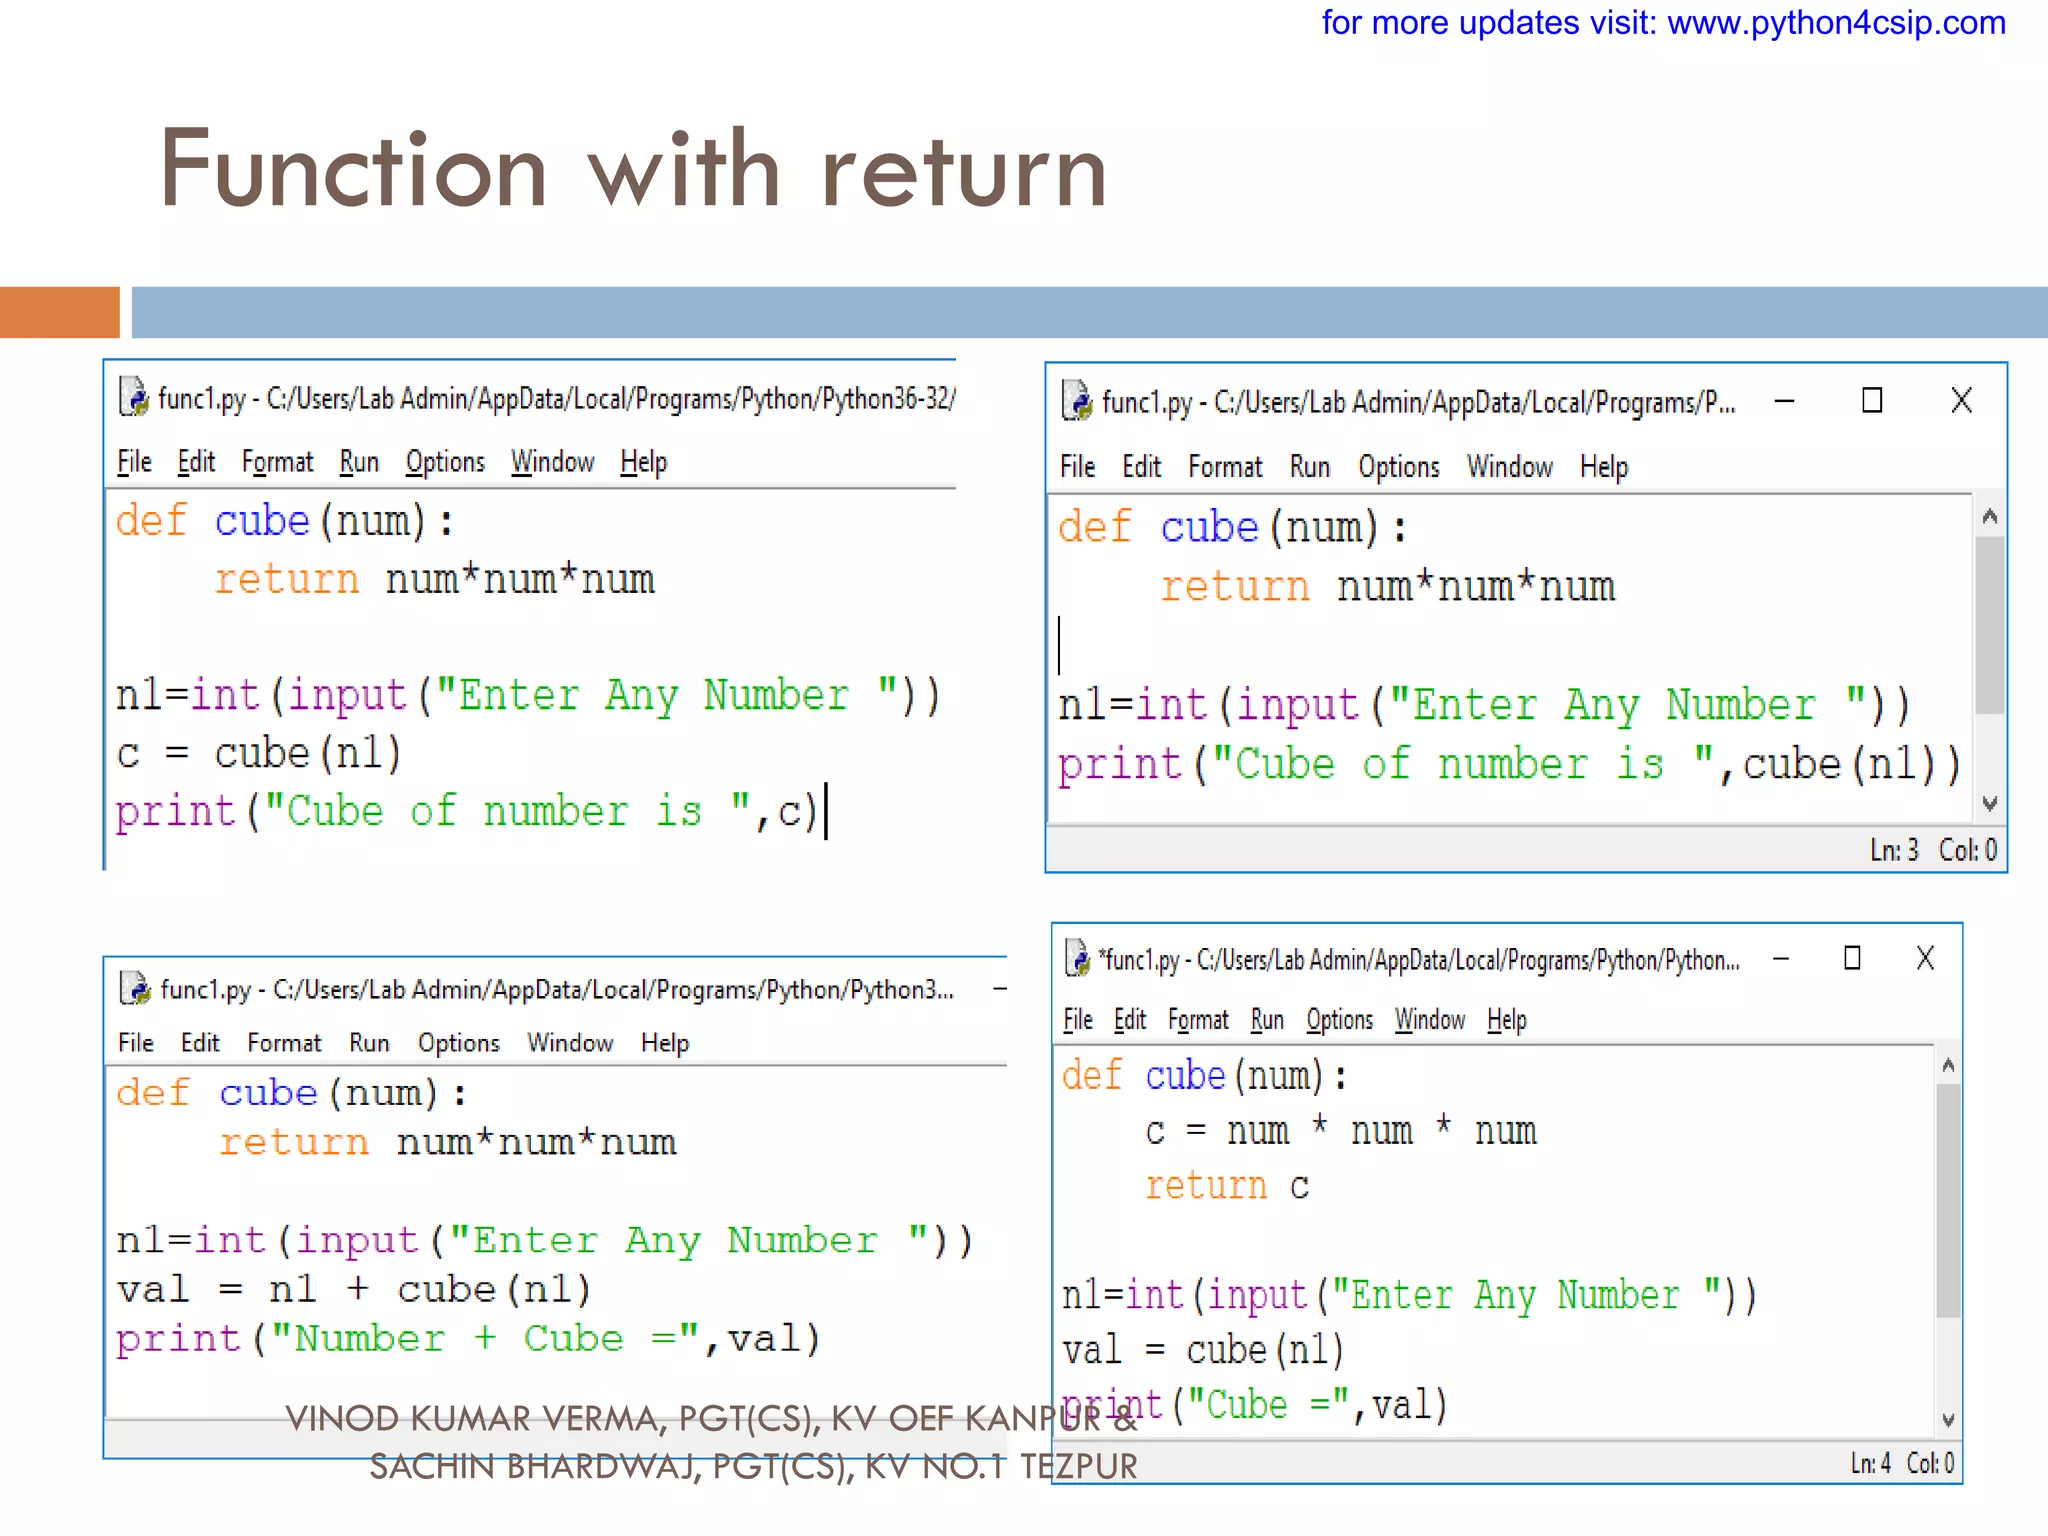Open Edit menu in the top-left window
The width and height of the screenshot is (2048, 1536).
(x=196, y=462)
